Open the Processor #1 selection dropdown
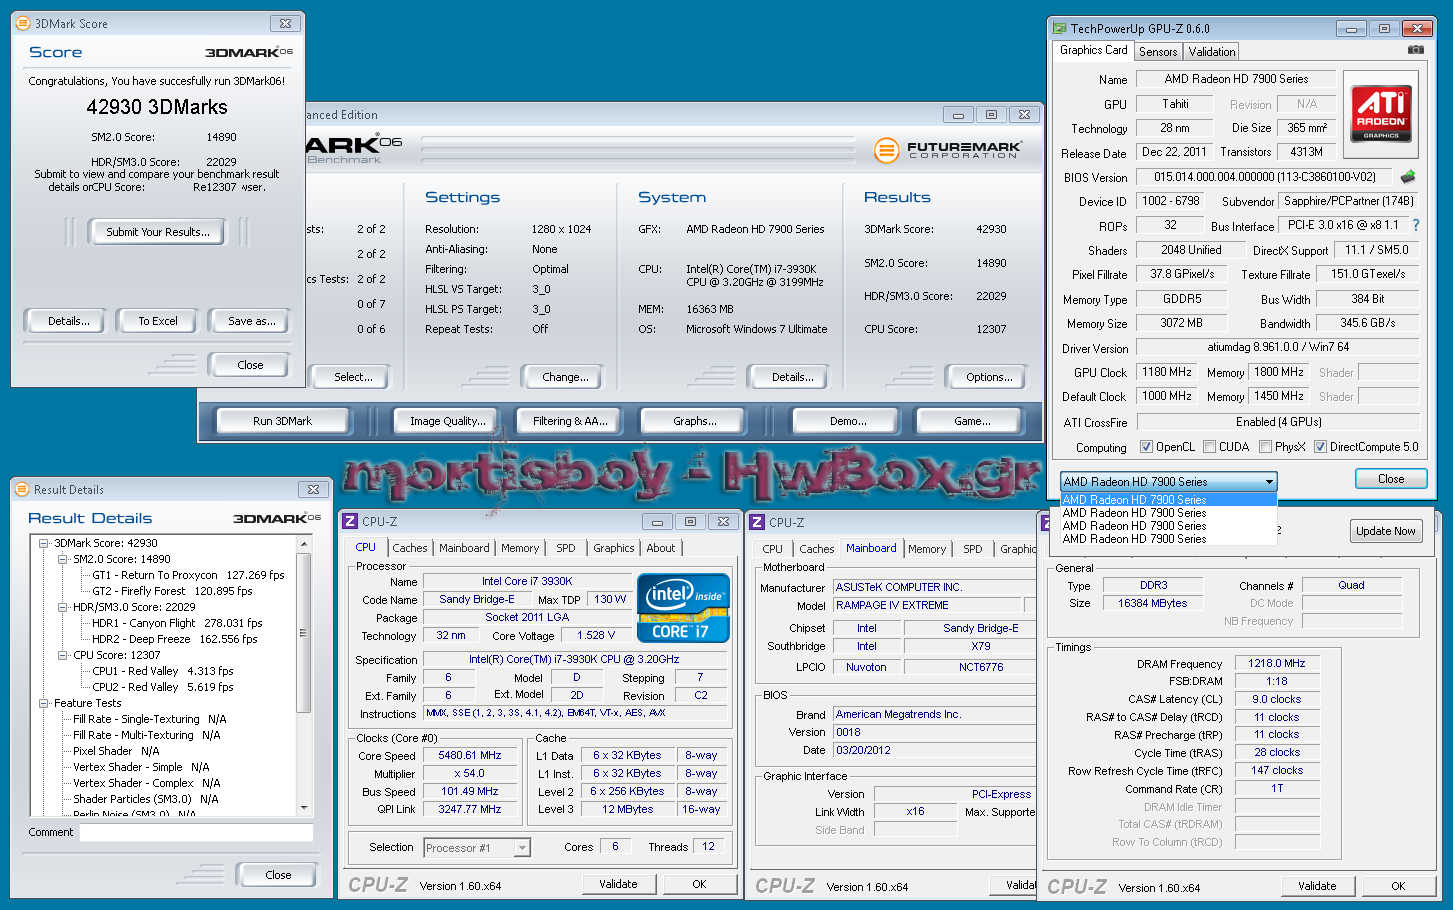Image resolution: width=1453 pixels, height=910 pixels. pyautogui.click(x=477, y=848)
